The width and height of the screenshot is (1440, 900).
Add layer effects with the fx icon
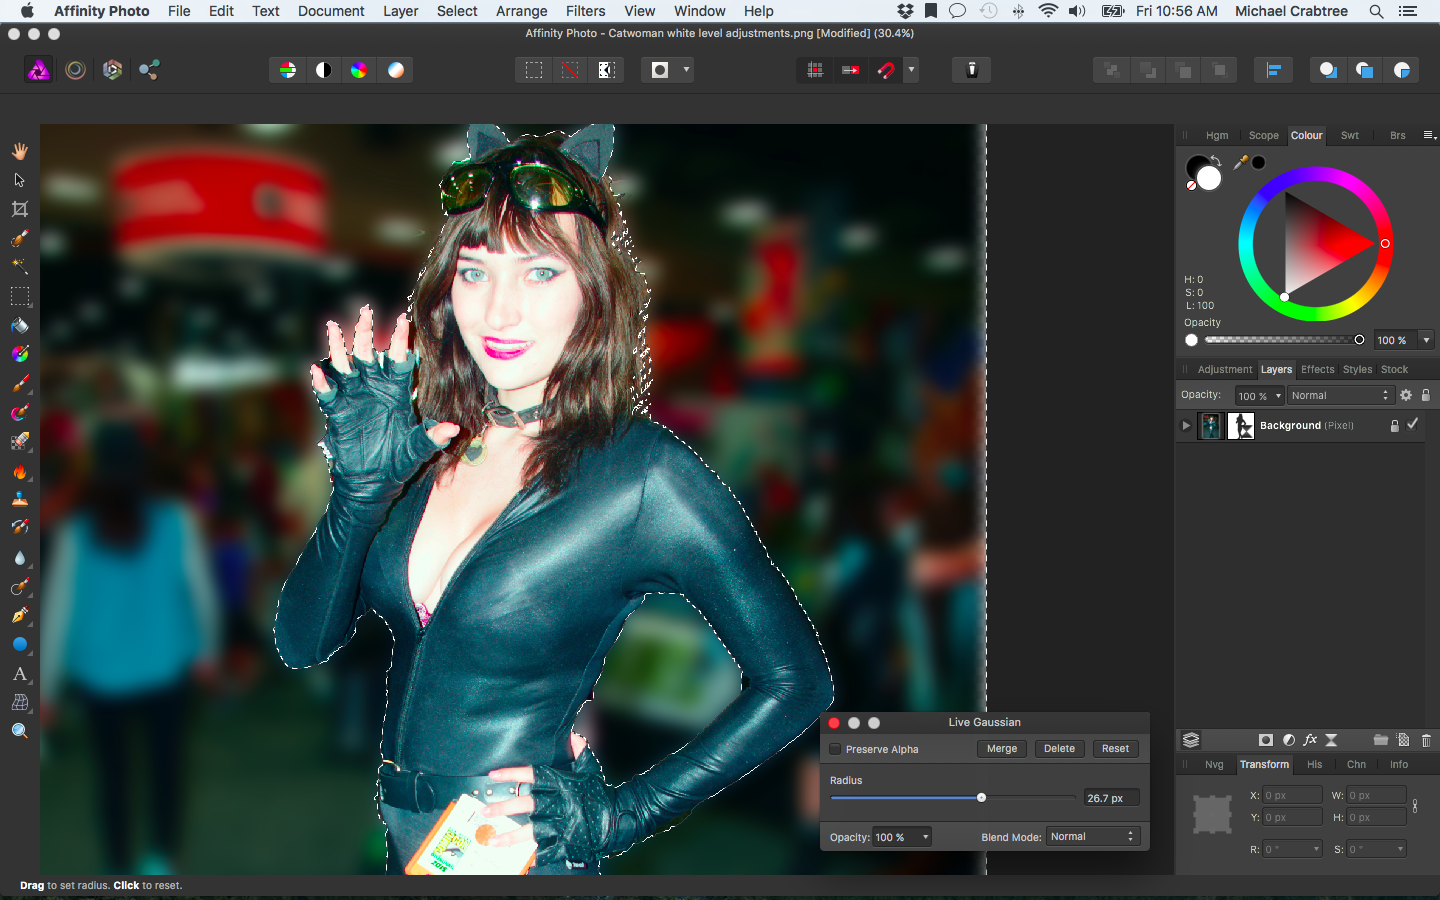[1310, 740]
